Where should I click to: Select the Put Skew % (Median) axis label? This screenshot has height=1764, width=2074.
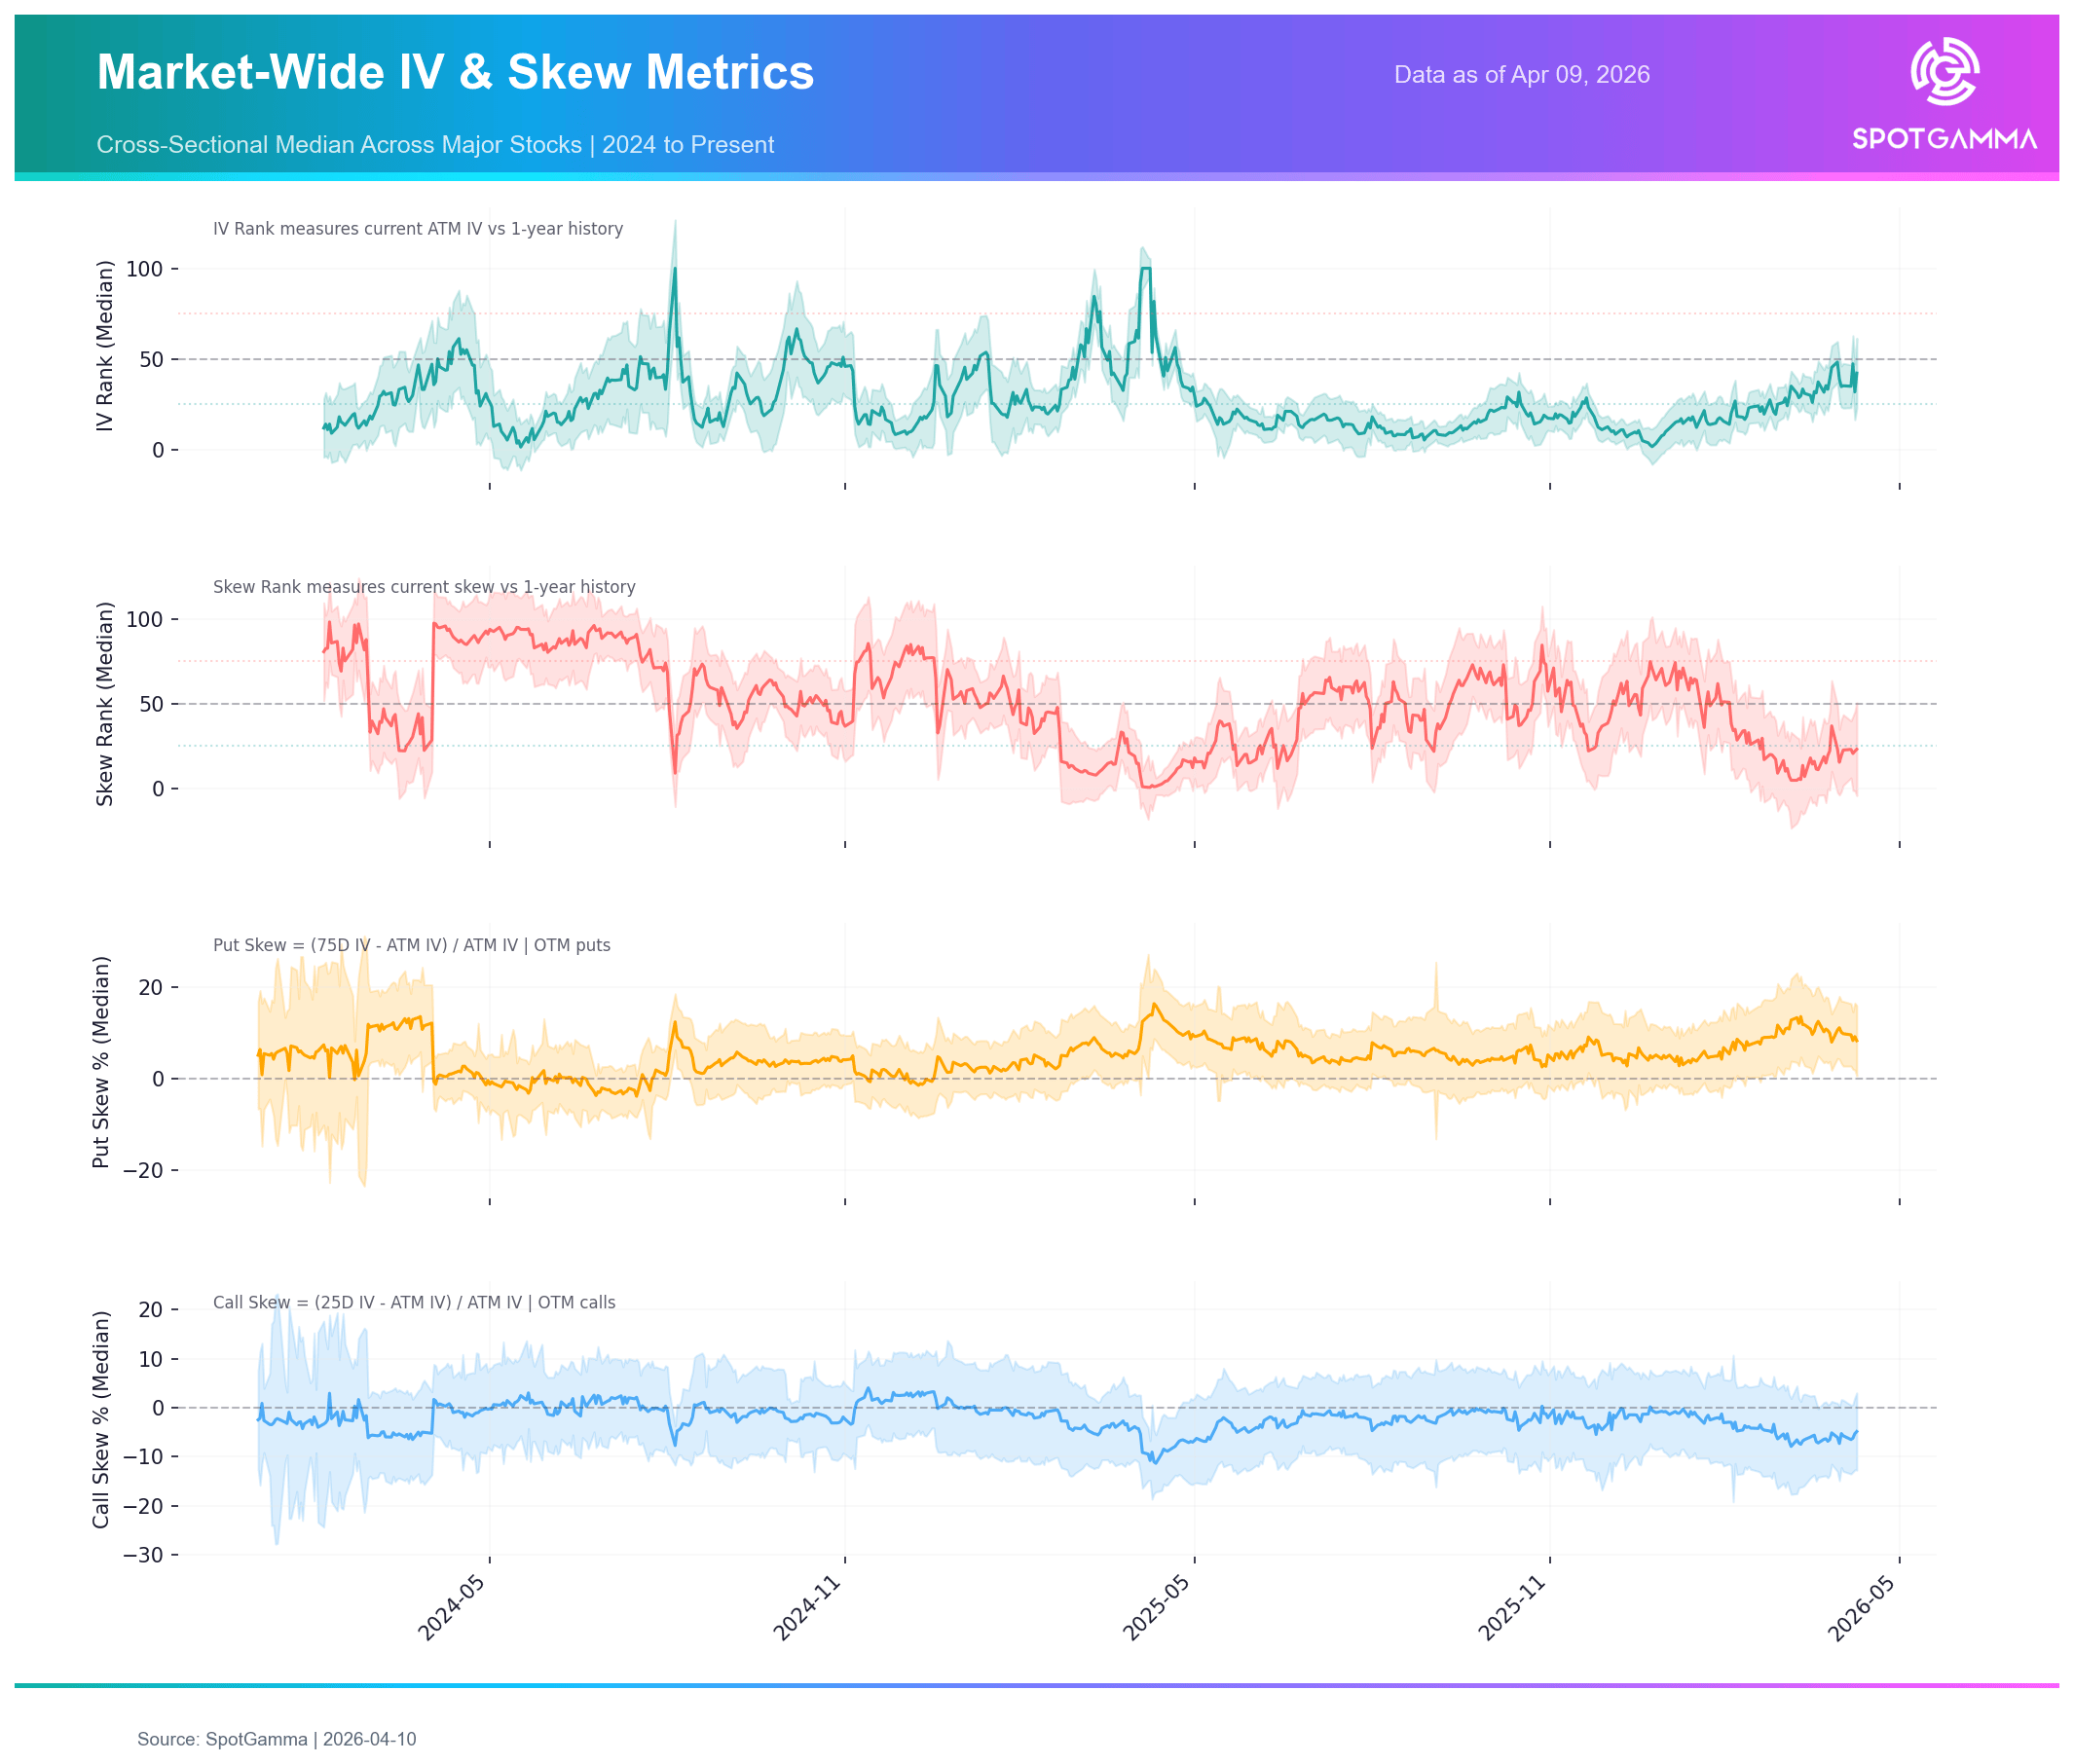(x=101, y=1062)
